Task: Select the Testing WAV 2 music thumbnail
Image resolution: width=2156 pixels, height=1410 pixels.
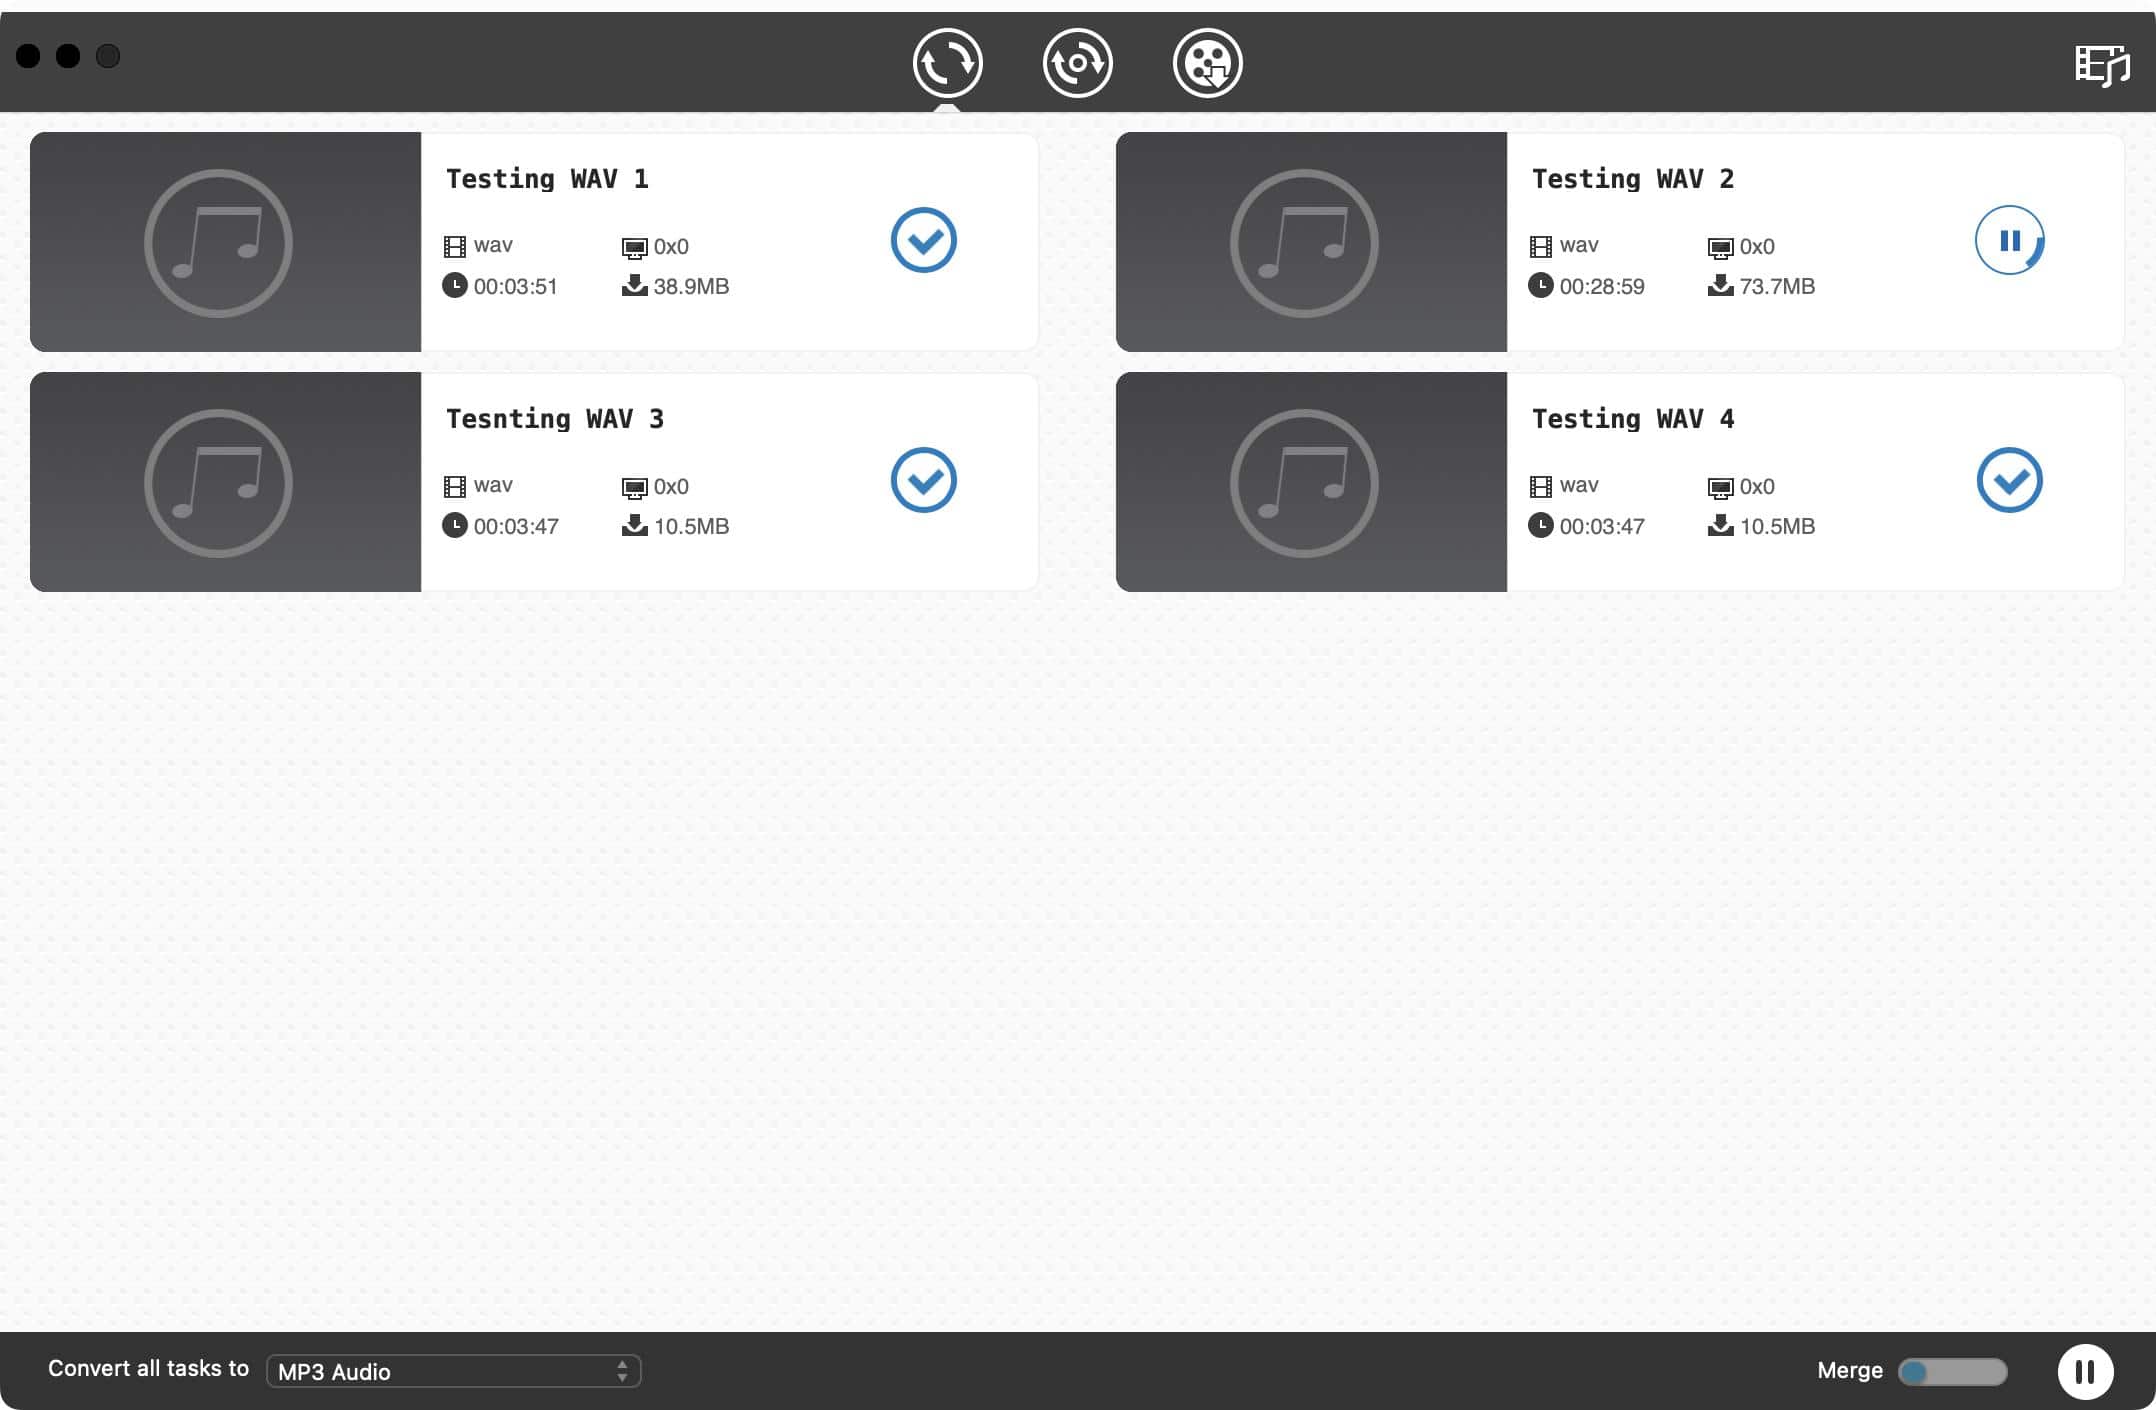Action: coord(1310,242)
